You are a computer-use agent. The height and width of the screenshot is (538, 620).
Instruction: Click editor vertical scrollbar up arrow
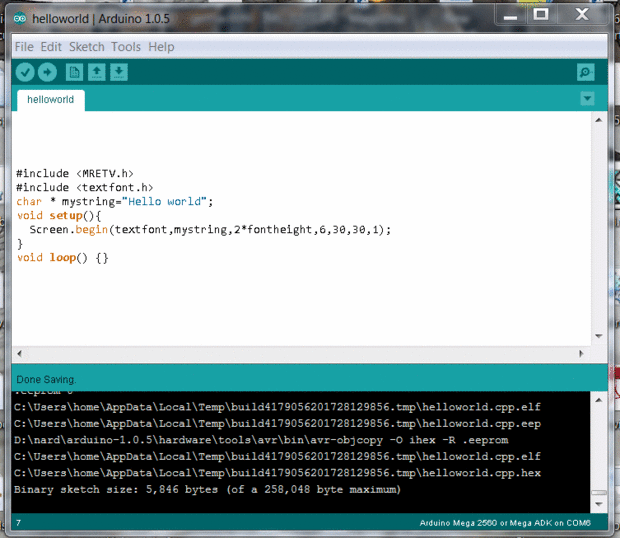[x=599, y=120]
